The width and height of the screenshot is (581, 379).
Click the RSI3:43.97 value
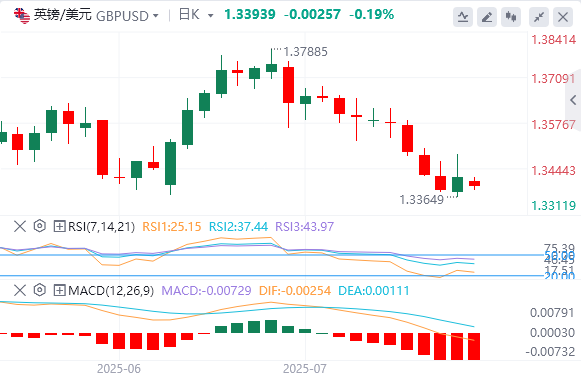[305, 226]
